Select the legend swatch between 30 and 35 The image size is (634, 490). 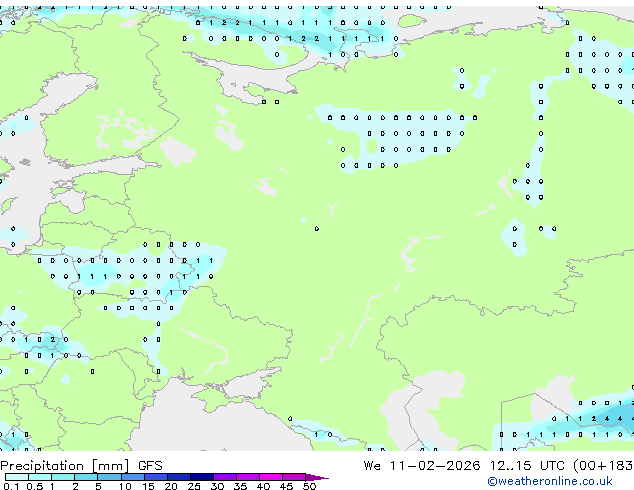[224, 477]
